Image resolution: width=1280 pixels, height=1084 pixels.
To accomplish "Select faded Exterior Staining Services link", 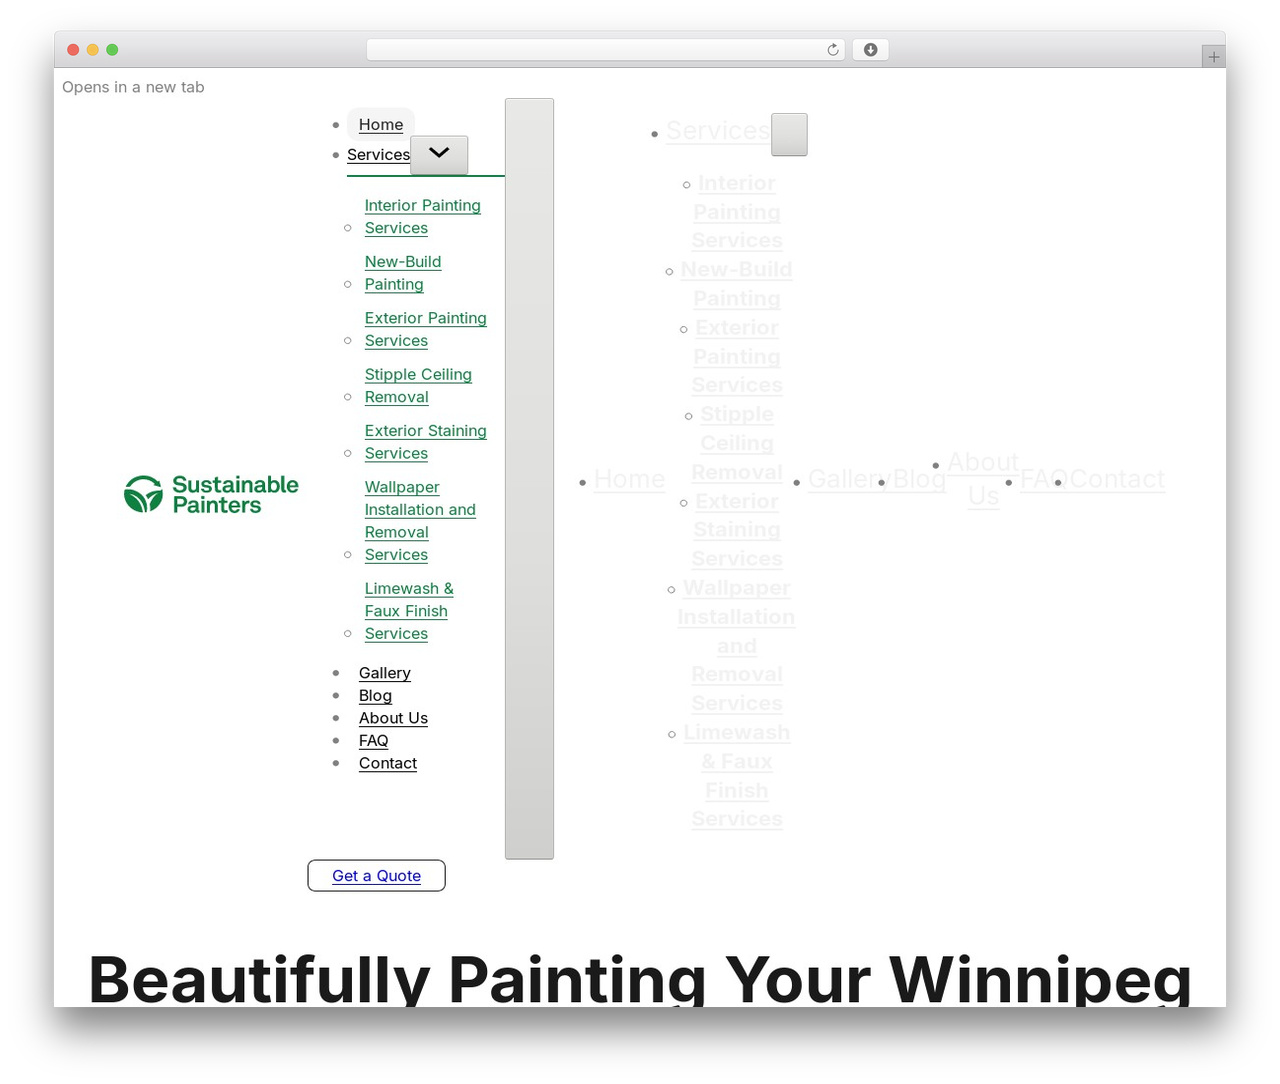I will click(737, 530).
